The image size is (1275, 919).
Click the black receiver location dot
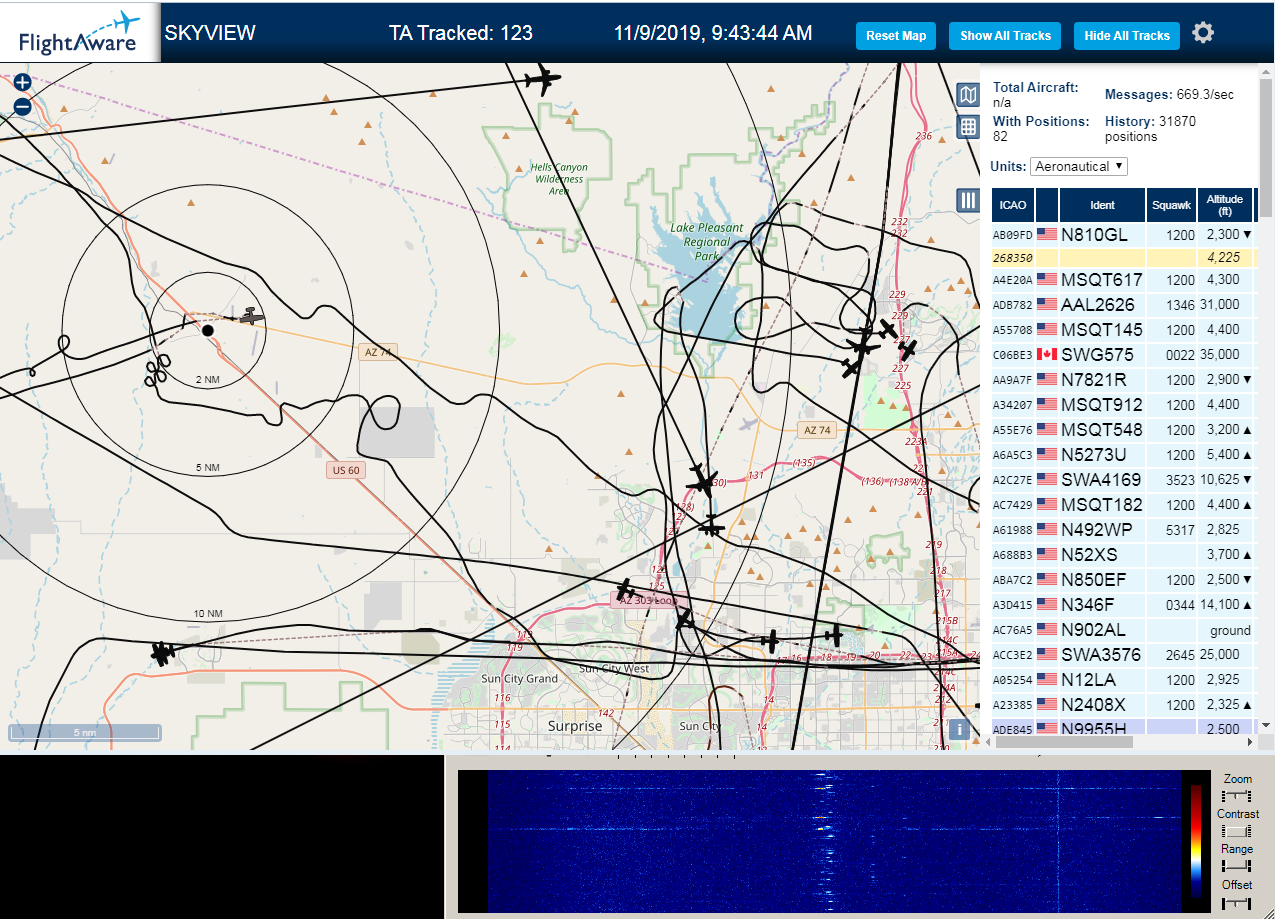pos(208,330)
